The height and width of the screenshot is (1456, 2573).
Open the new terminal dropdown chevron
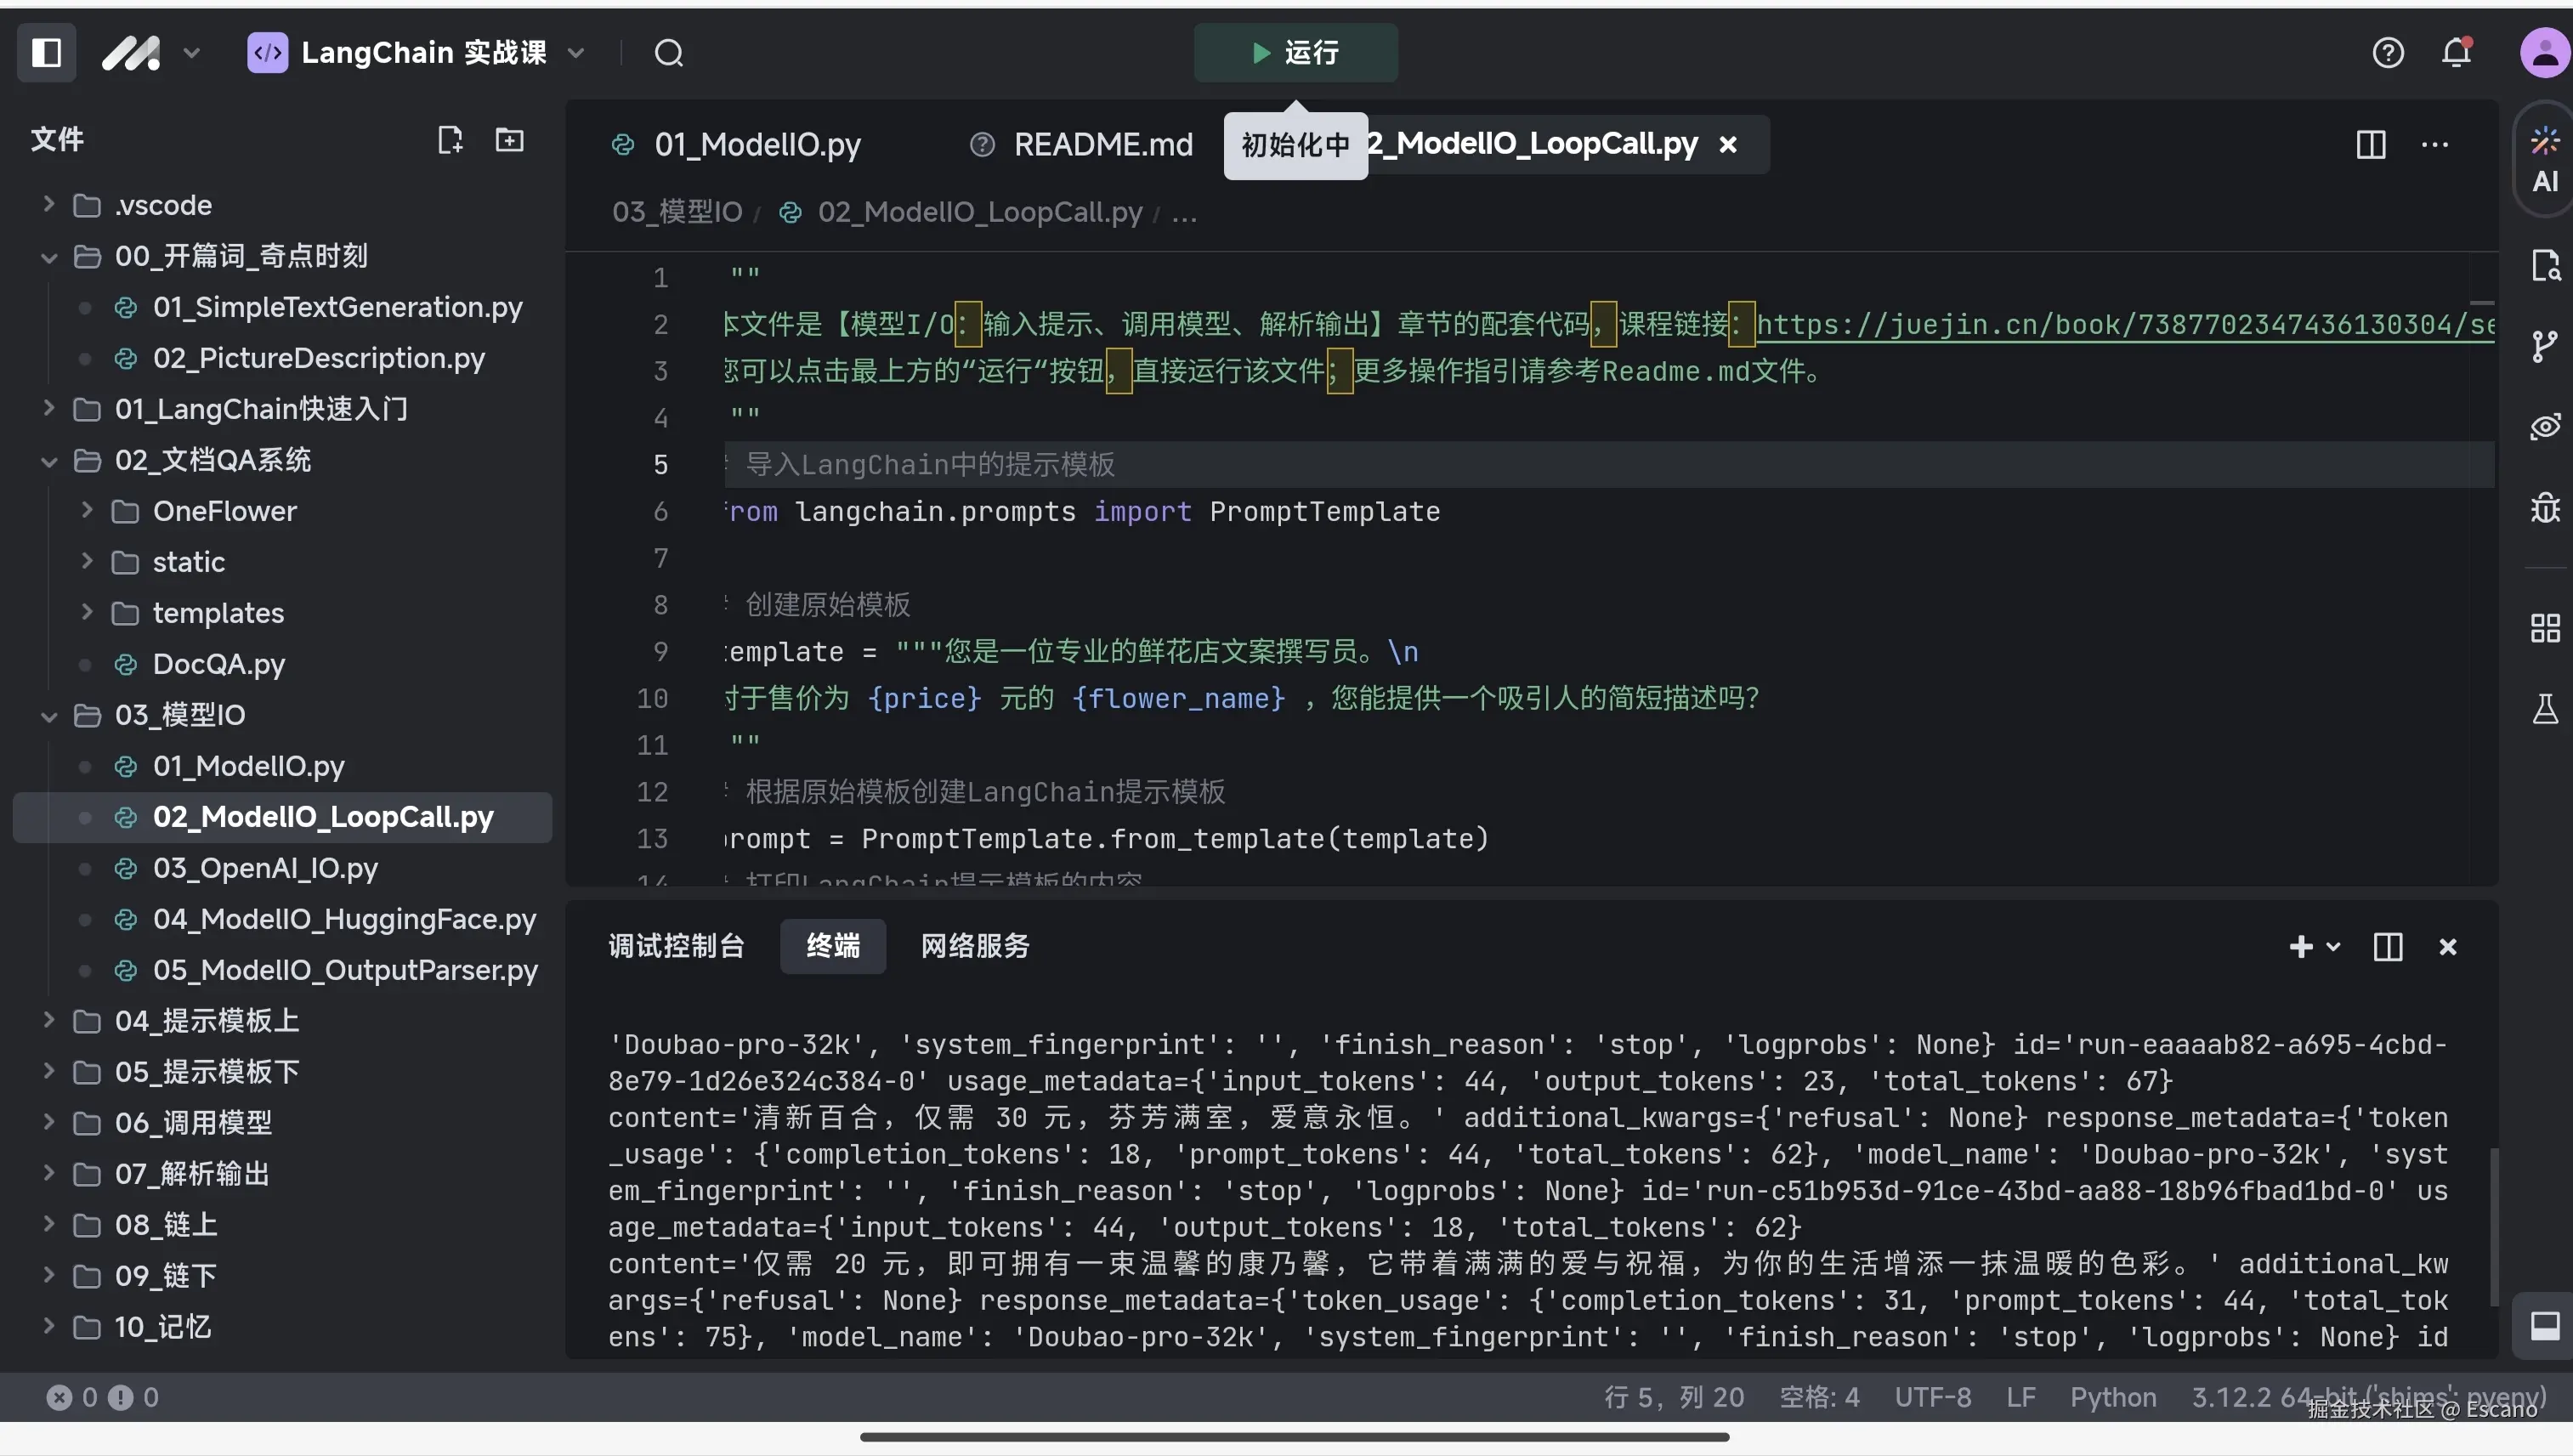point(2334,946)
